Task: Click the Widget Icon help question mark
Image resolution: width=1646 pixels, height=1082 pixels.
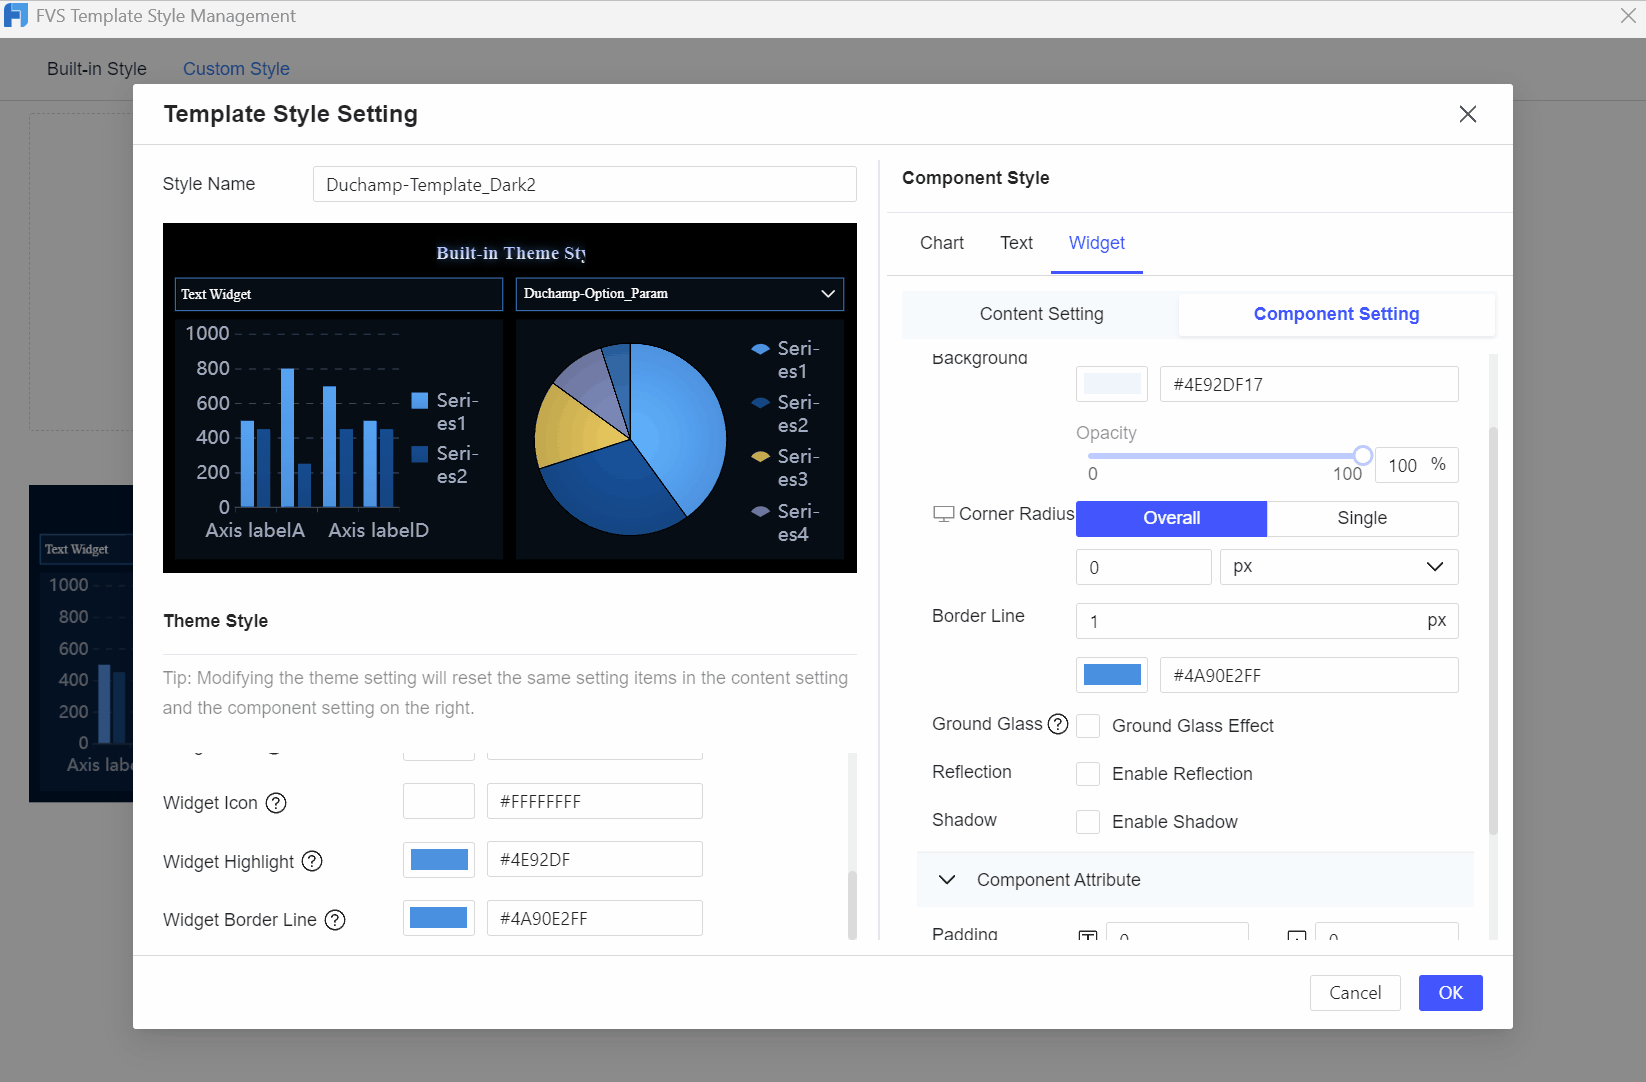Action: click(x=276, y=803)
